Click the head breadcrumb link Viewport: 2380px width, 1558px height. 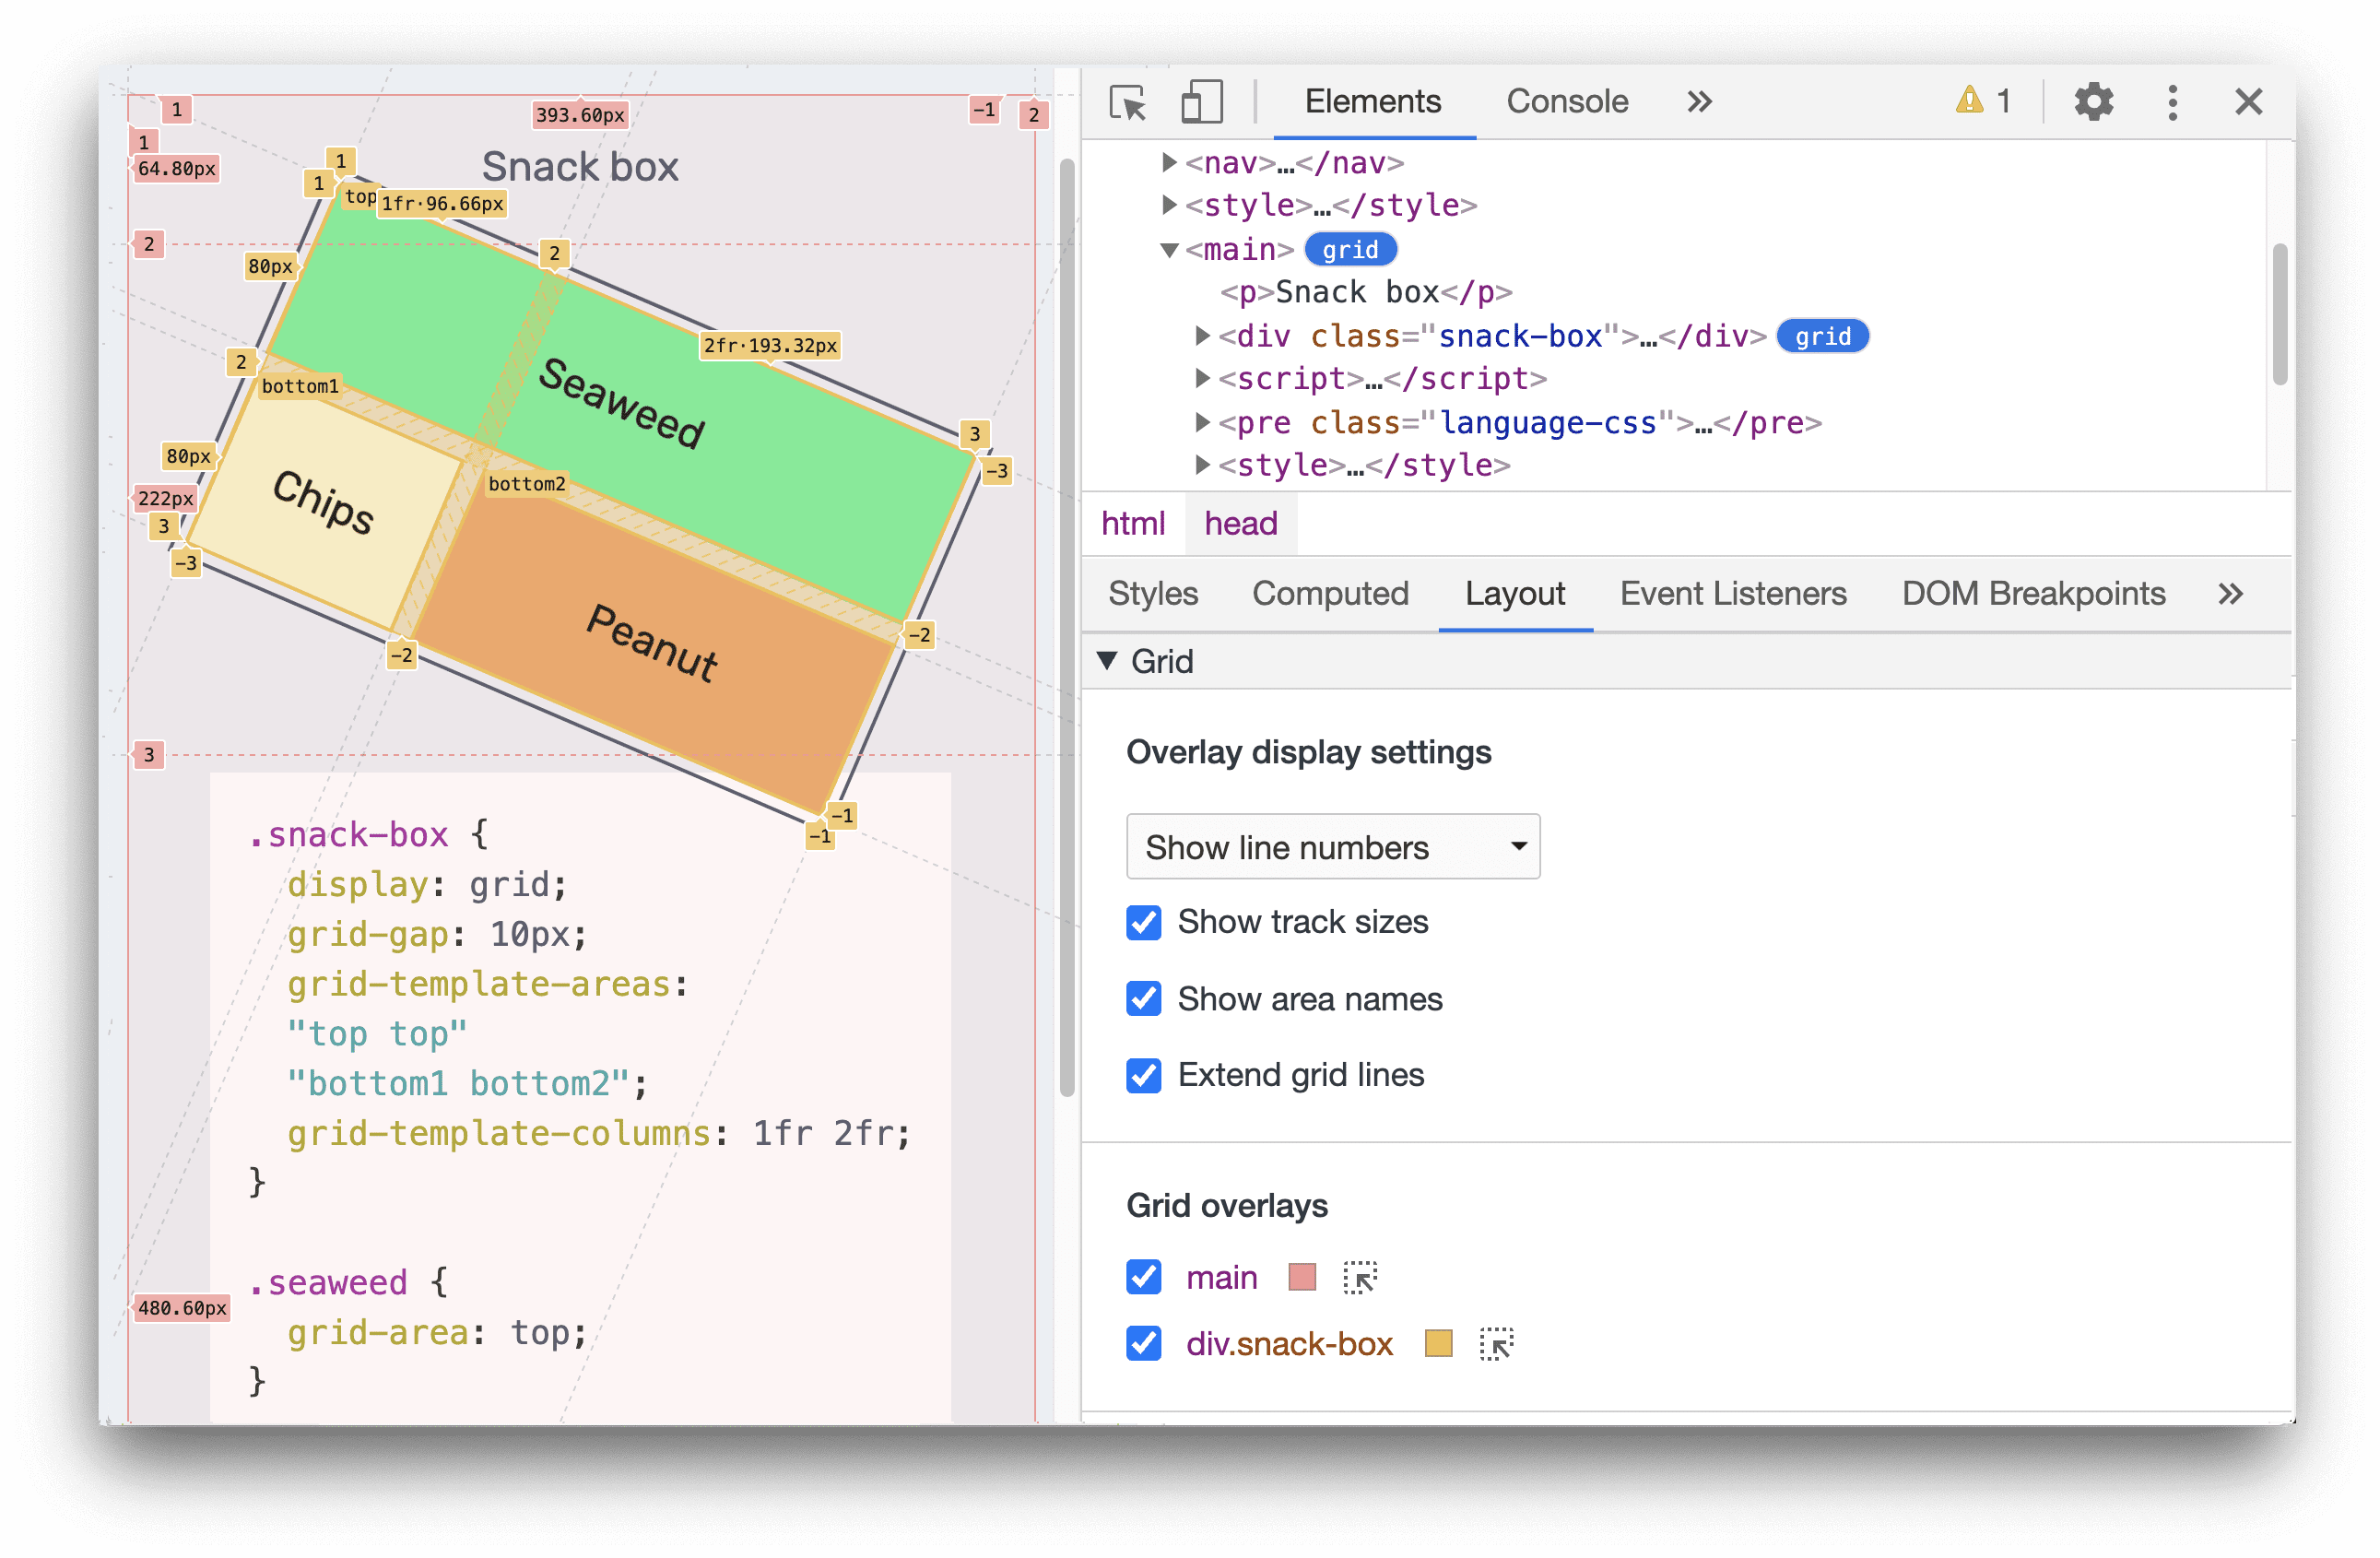(x=1242, y=524)
